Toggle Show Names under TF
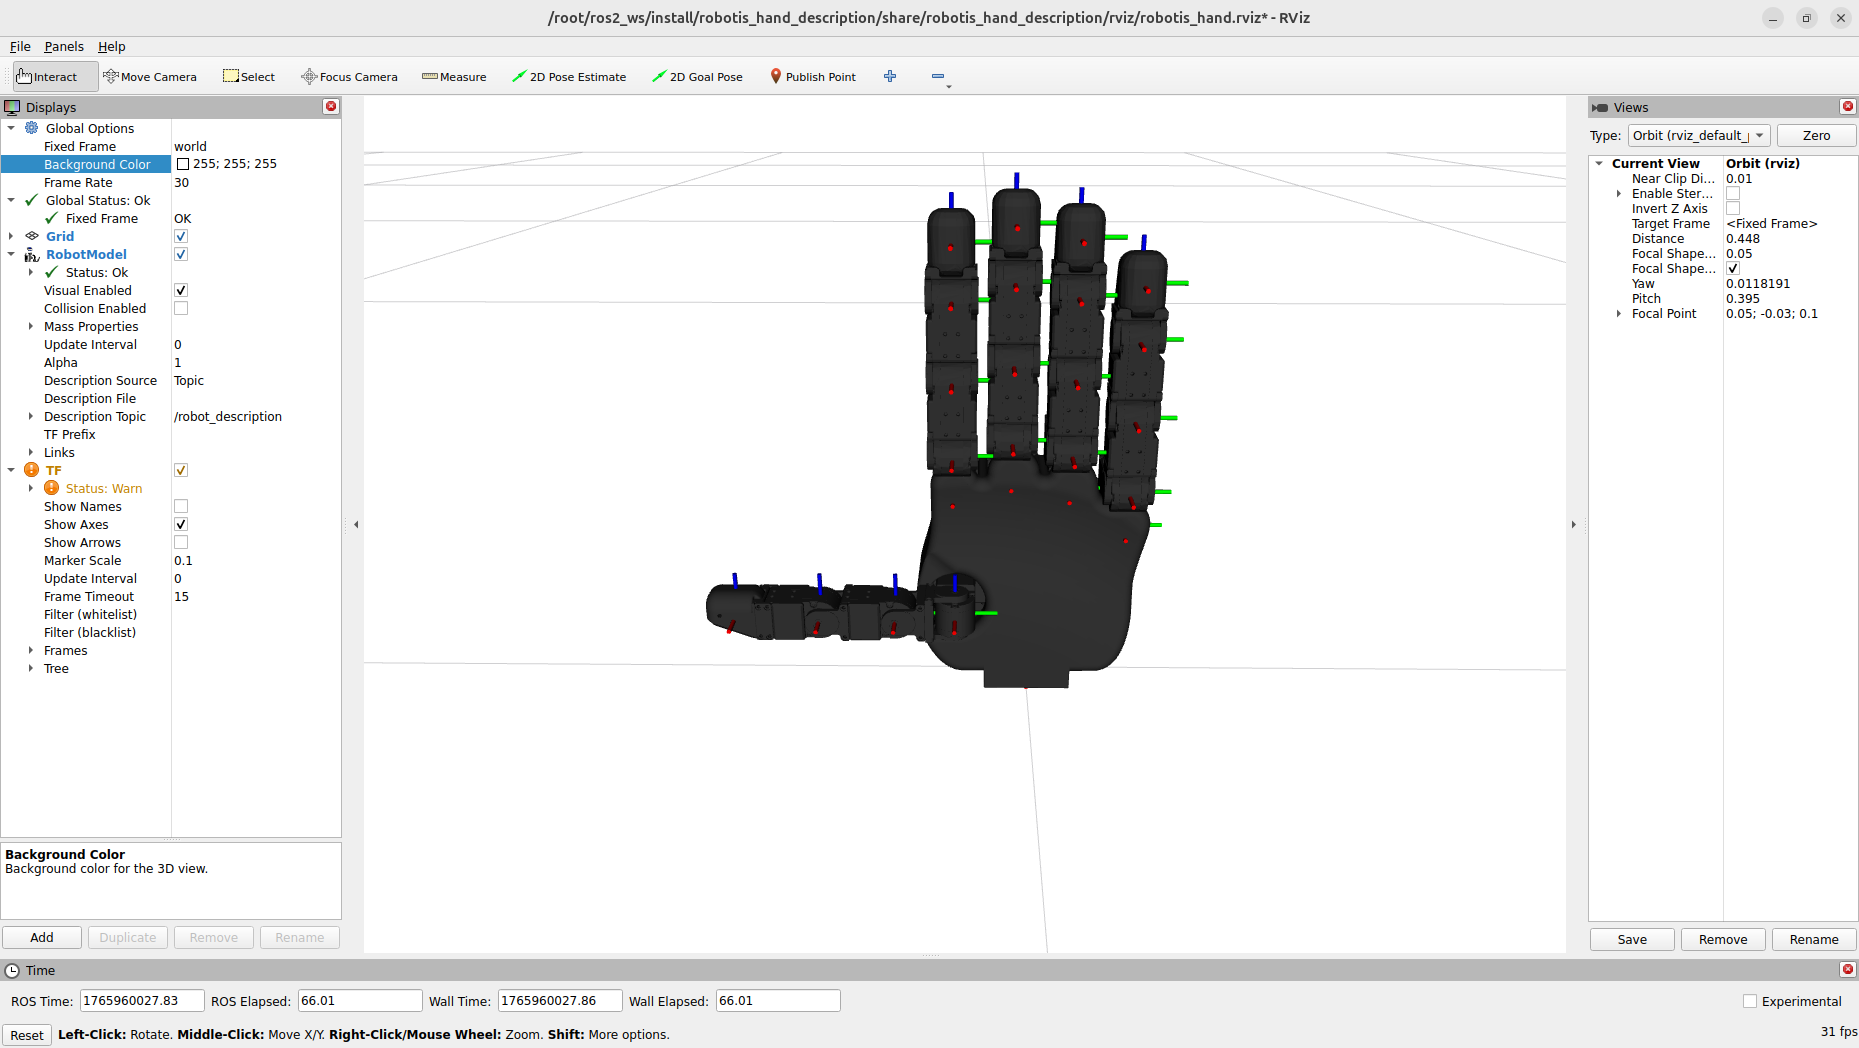Image resolution: width=1859 pixels, height=1048 pixels. coord(181,506)
